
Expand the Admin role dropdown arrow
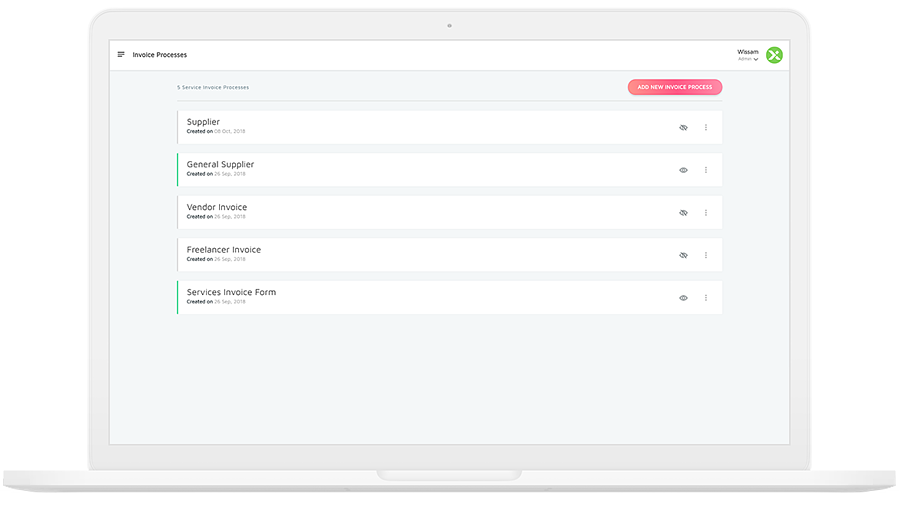click(x=756, y=60)
